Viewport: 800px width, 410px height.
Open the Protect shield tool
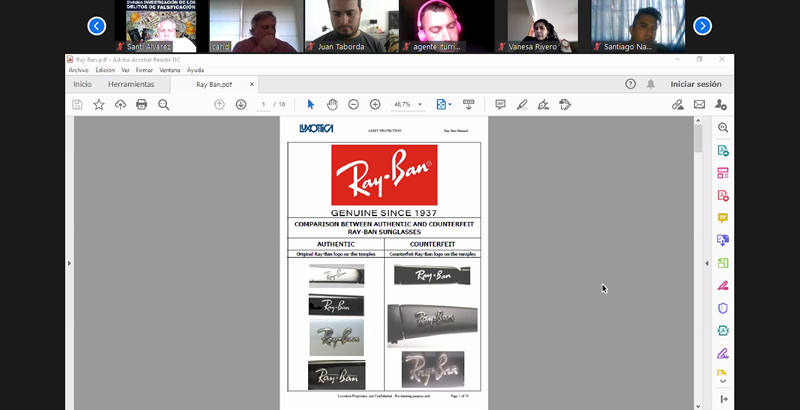(x=723, y=308)
